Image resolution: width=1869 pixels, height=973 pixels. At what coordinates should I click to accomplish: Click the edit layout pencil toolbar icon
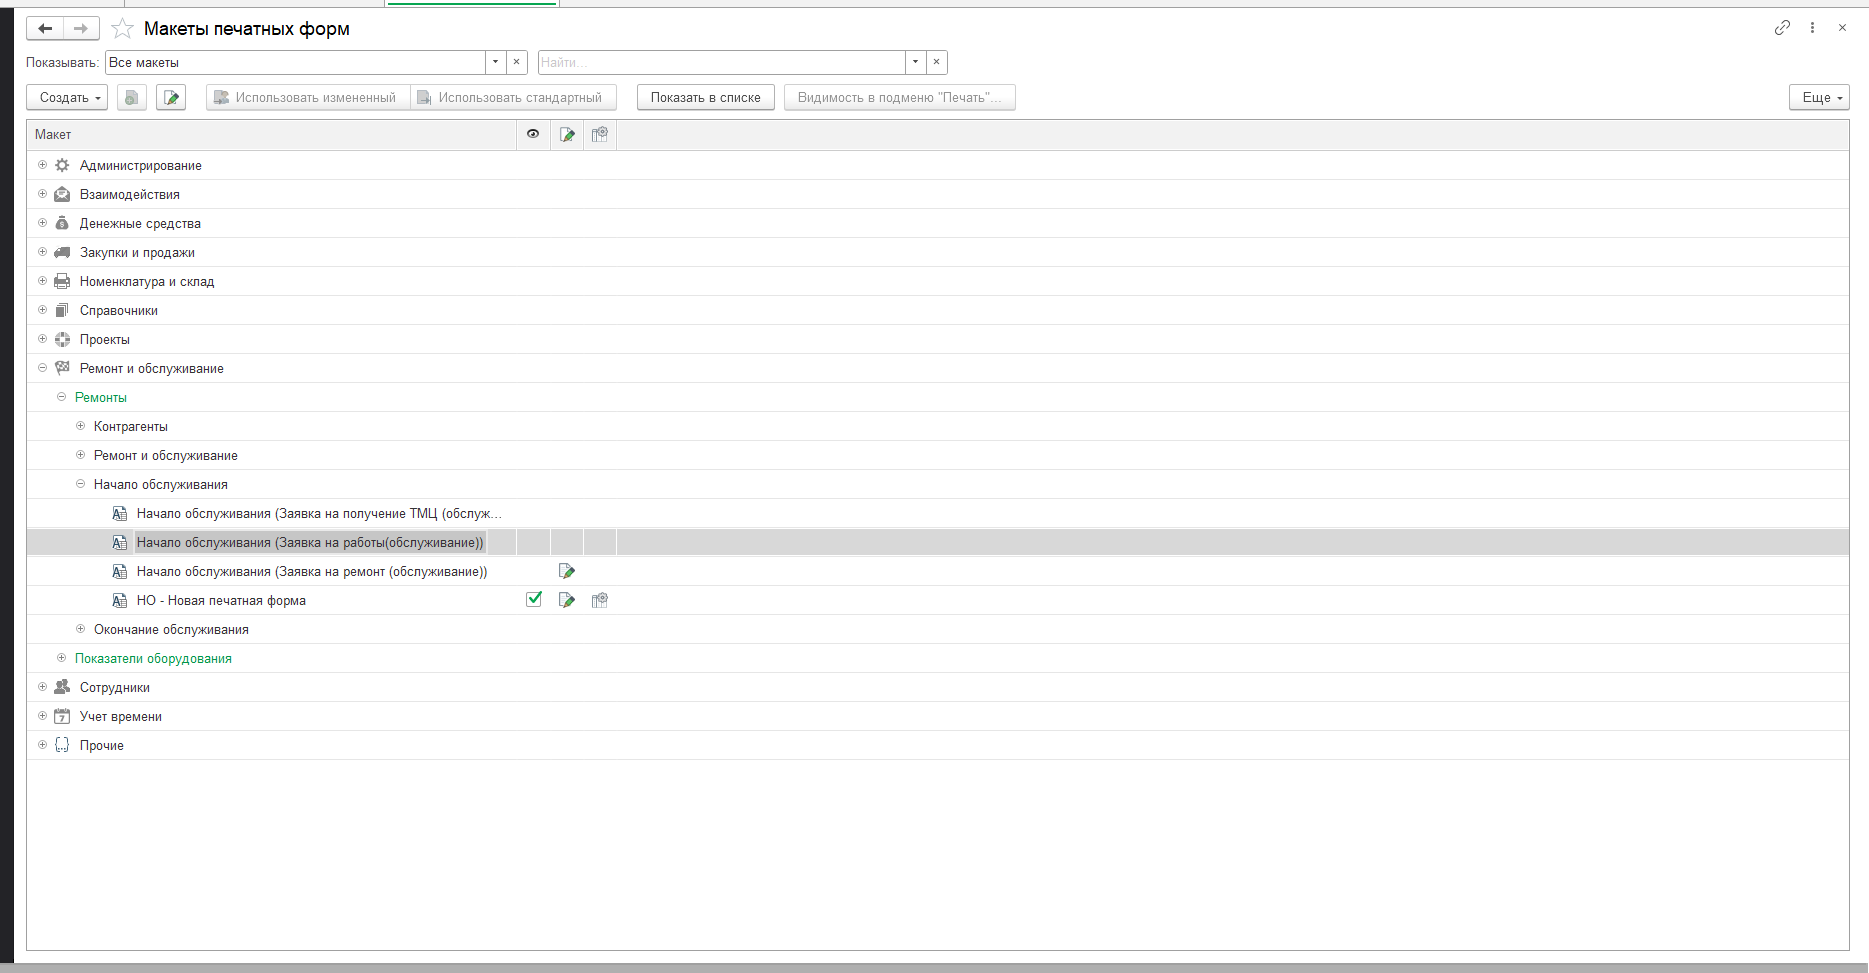click(171, 98)
